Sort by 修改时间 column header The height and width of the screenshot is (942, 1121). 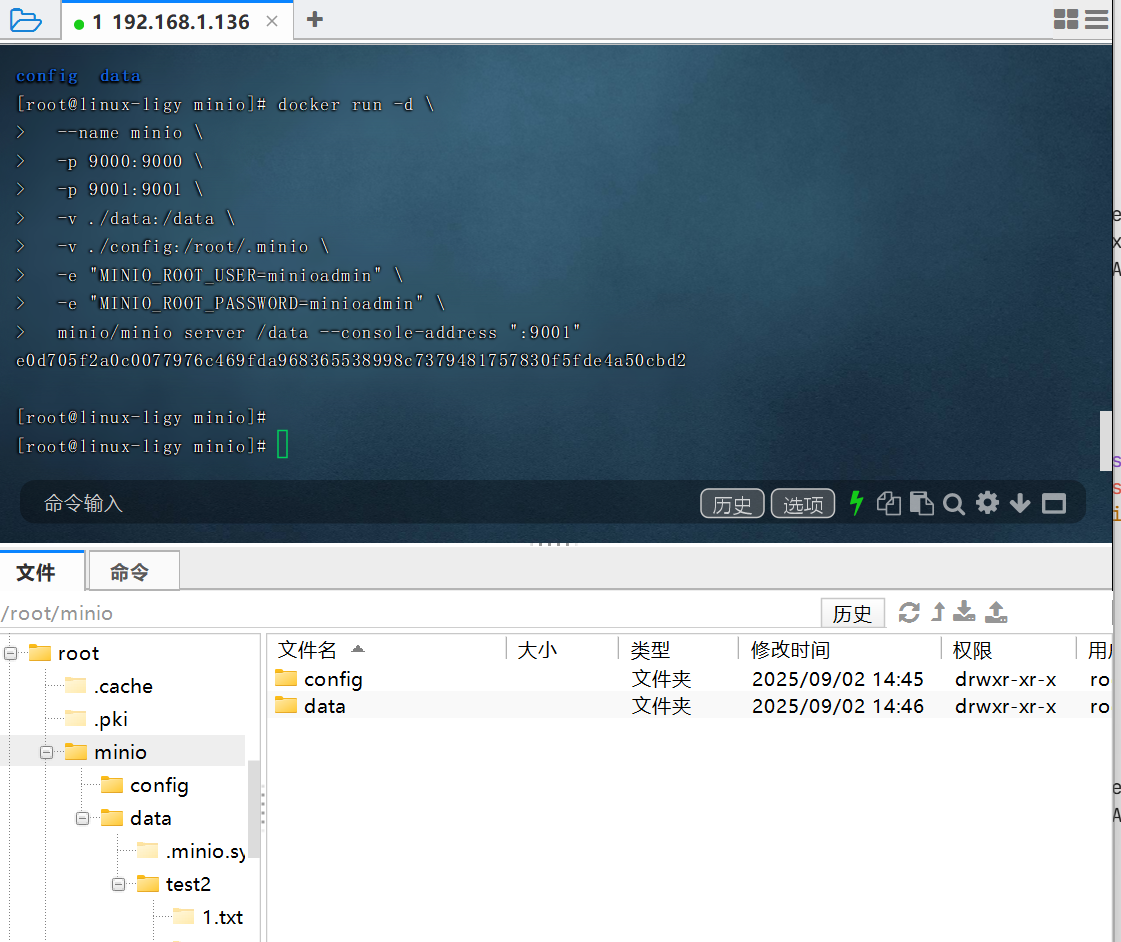(x=840, y=650)
